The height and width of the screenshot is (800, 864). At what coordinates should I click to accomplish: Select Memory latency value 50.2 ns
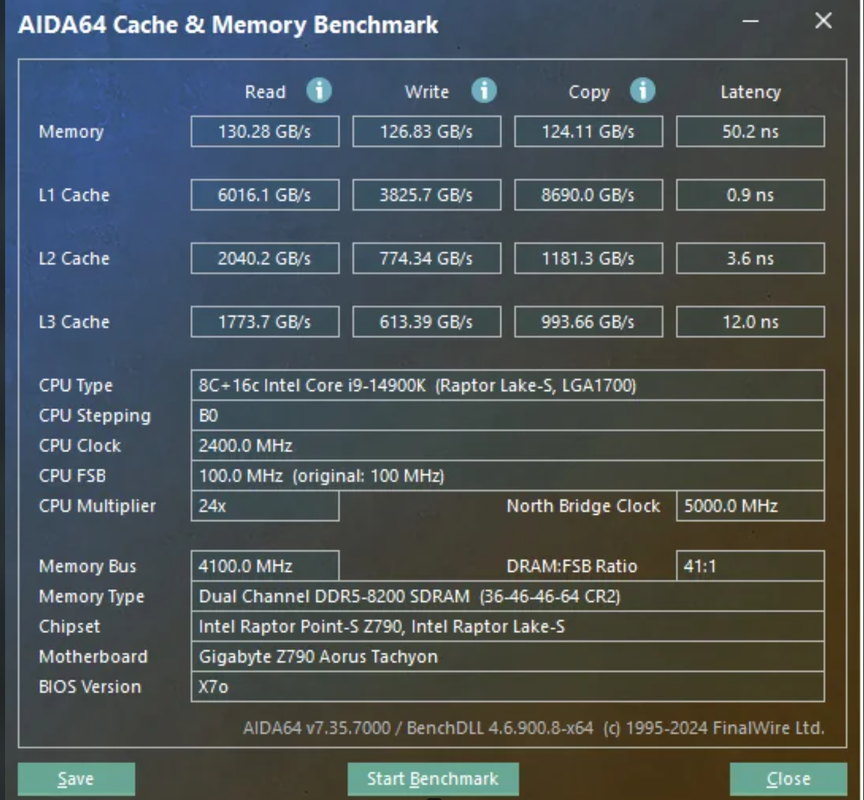pyautogui.click(x=750, y=131)
